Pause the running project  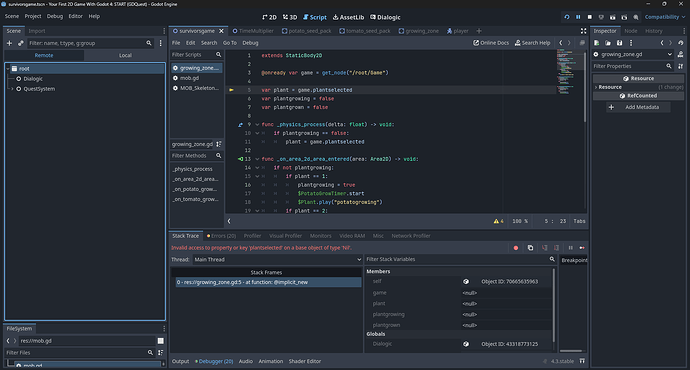coord(578,17)
